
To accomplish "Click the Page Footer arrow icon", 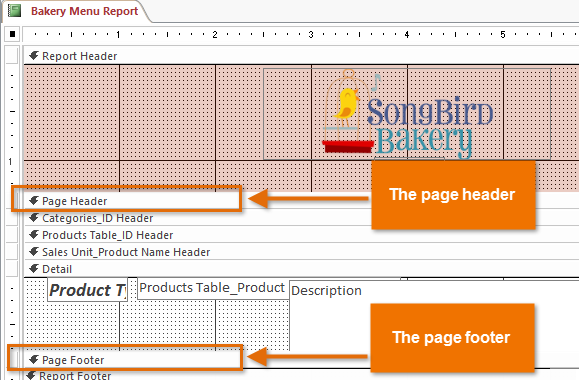I will (x=34, y=359).
